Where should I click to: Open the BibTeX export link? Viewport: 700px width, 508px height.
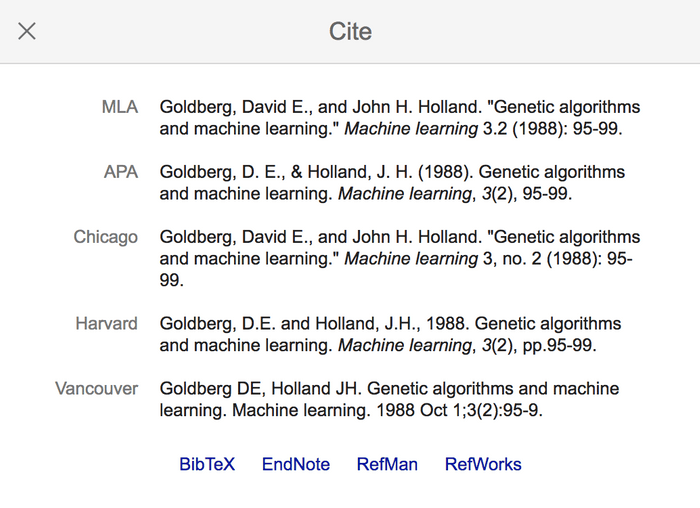(x=207, y=464)
